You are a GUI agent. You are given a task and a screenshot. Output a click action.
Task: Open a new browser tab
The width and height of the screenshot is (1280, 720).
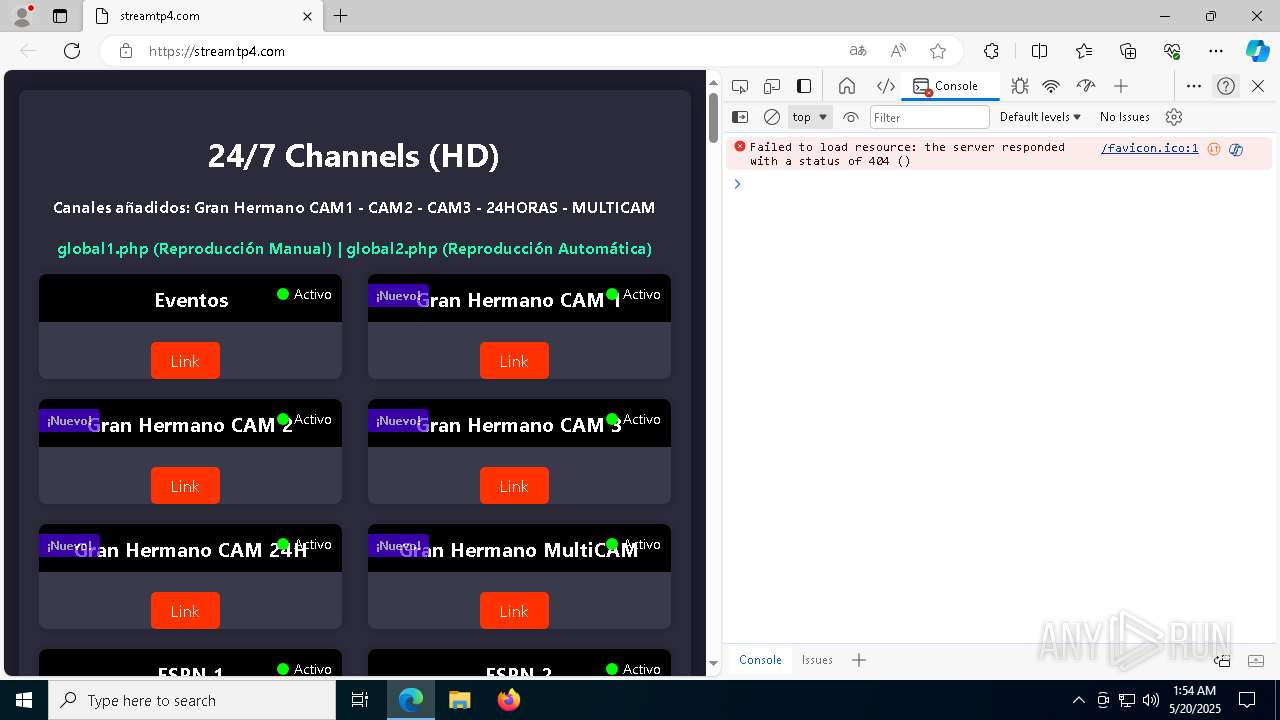tap(341, 16)
